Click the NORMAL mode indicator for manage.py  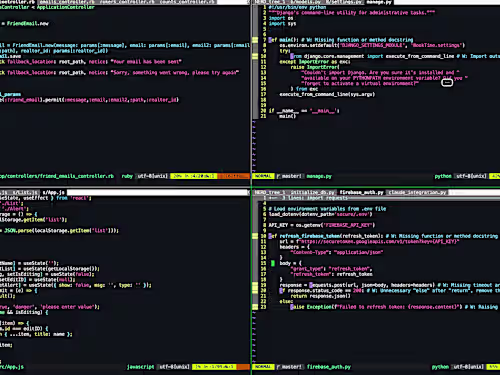pos(263,176)
